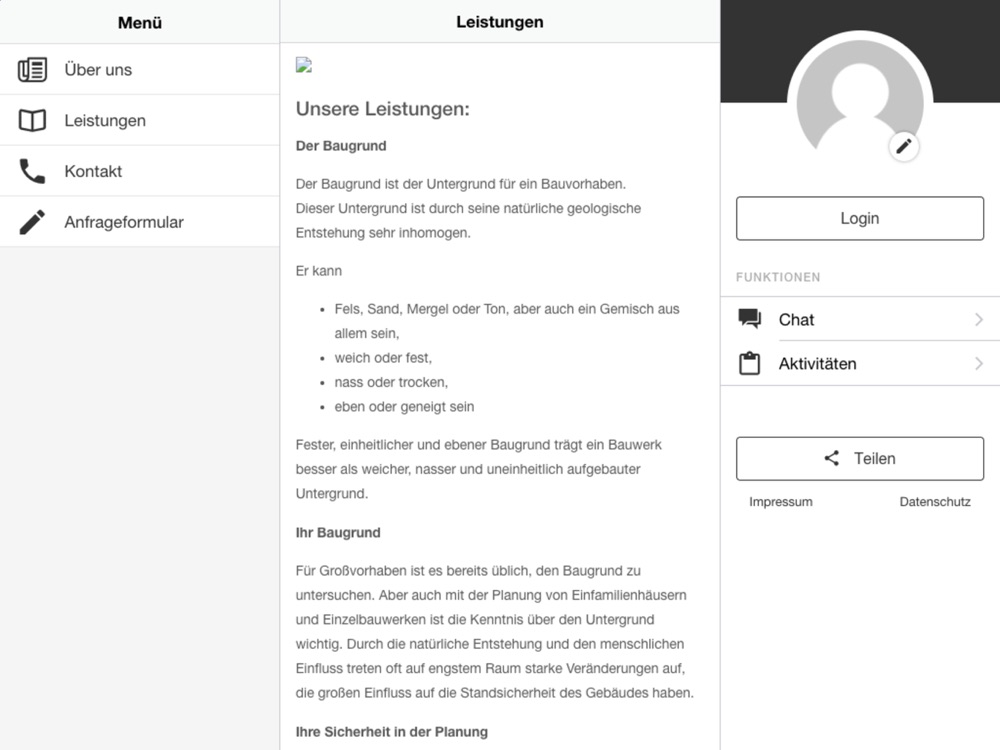Click the Aktivitäten function label
This screenshot has height=750, width=1000.
click(x=817, y=364)
